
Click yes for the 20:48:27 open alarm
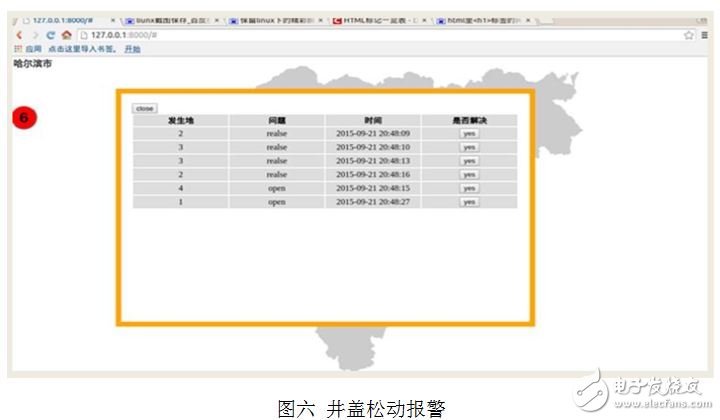point(468,202)
